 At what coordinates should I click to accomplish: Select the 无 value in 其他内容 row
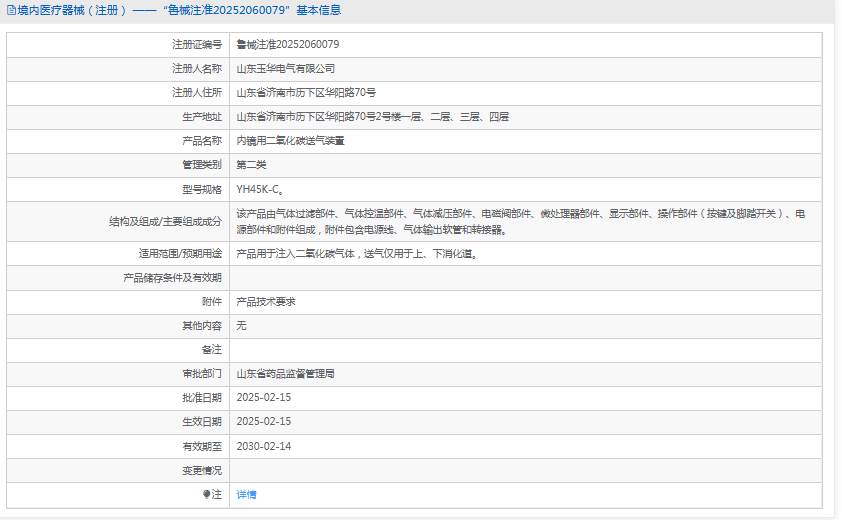click(242, 326)
